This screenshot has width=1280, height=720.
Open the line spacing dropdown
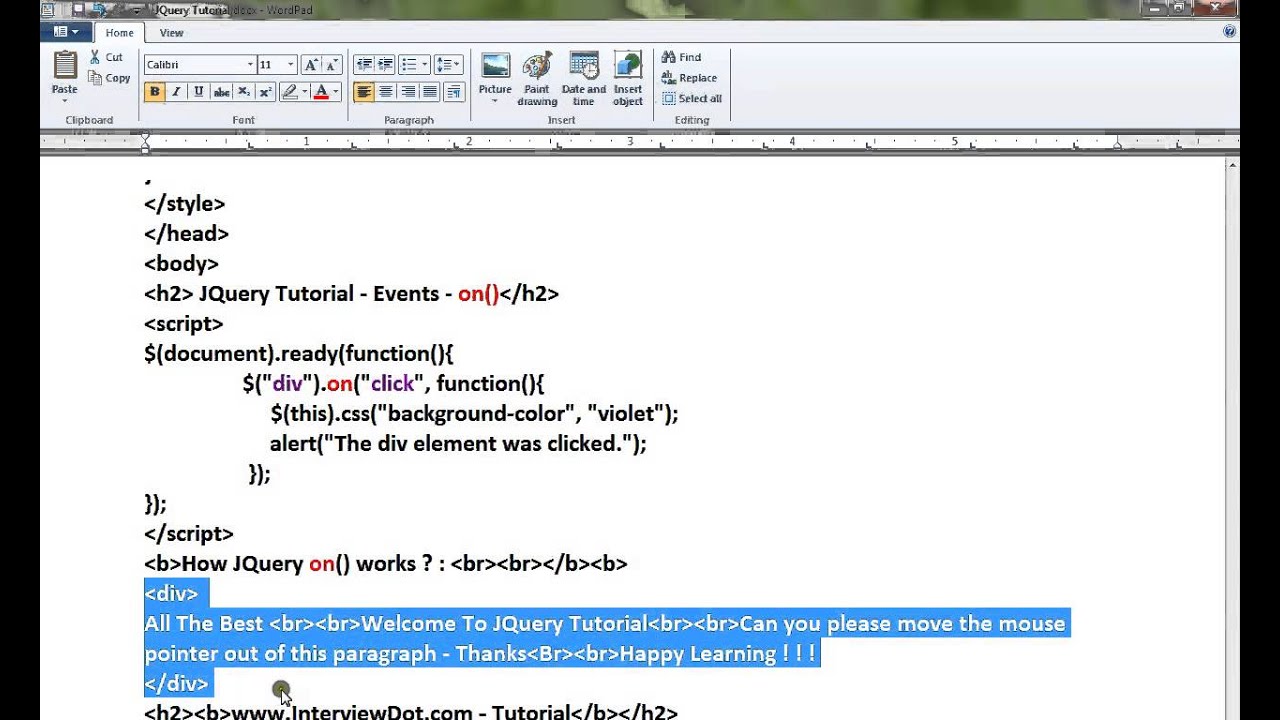point(449,65)
